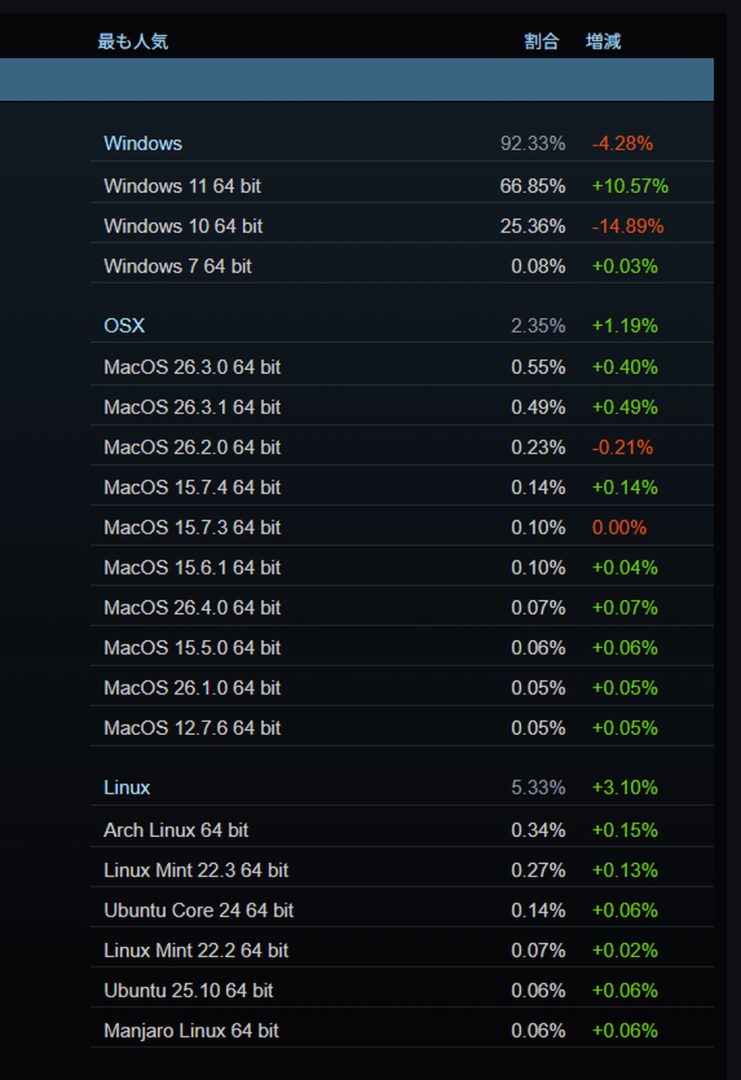Click MacOS 12.7.6 64 bit row
Screen dimensions: 741x1080
click(192, 728)
